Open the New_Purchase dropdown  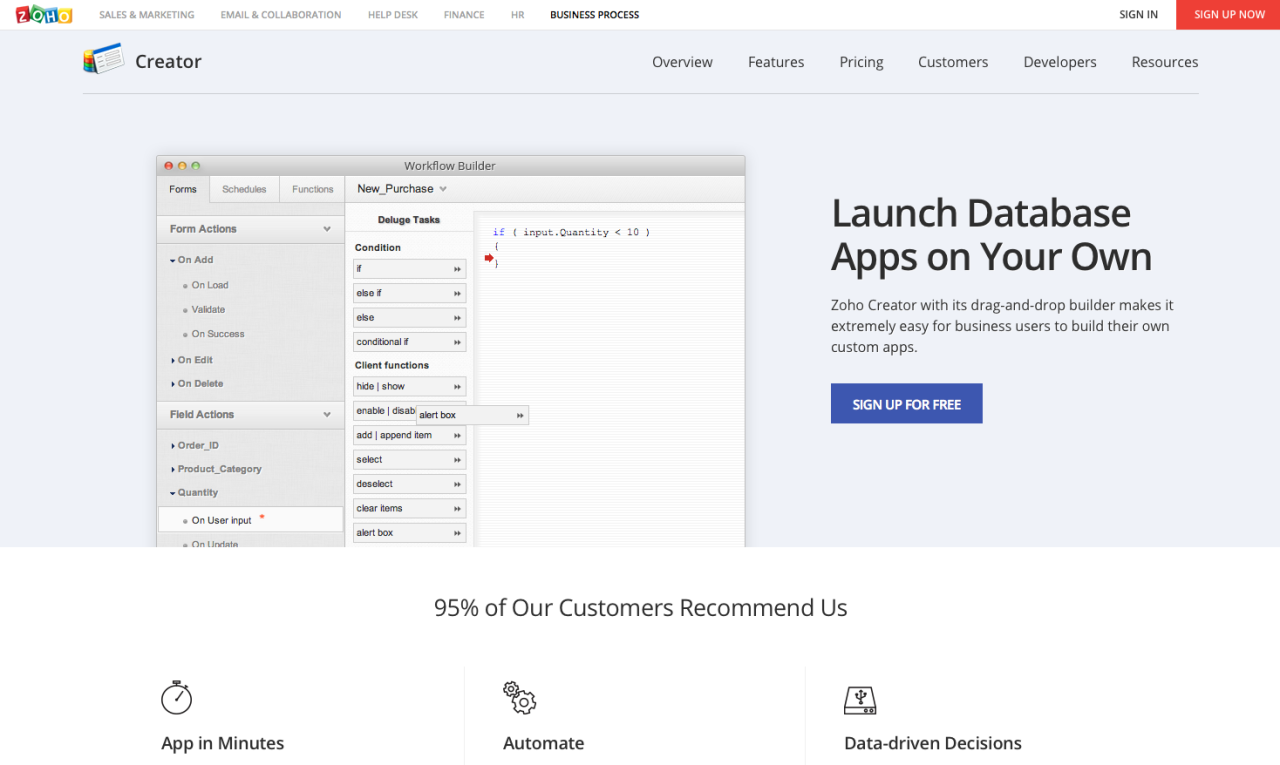pyautogui.click(x=402, y=189)
